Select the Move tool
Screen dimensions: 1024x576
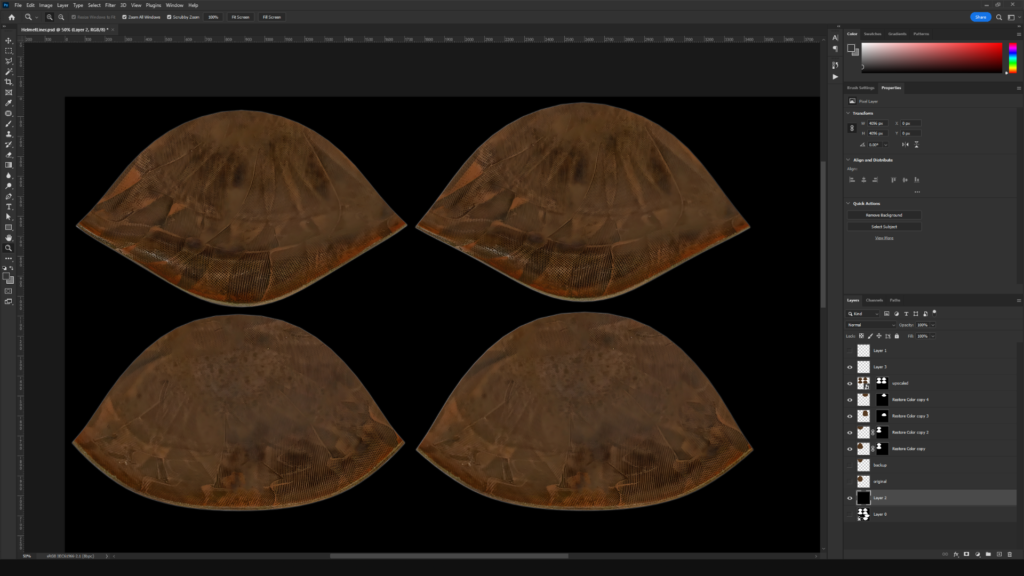point(9,41)
